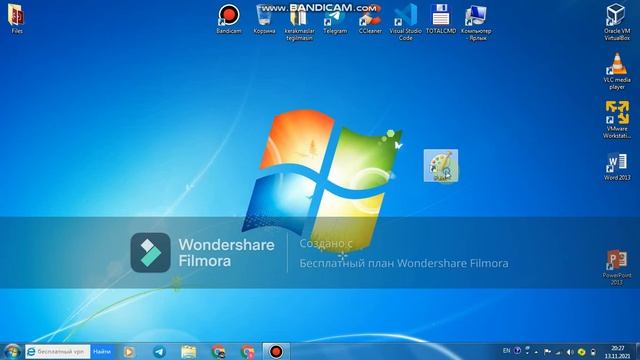
Task: Select the Bandicam desktop shortcut
Action: pos(229,19)
